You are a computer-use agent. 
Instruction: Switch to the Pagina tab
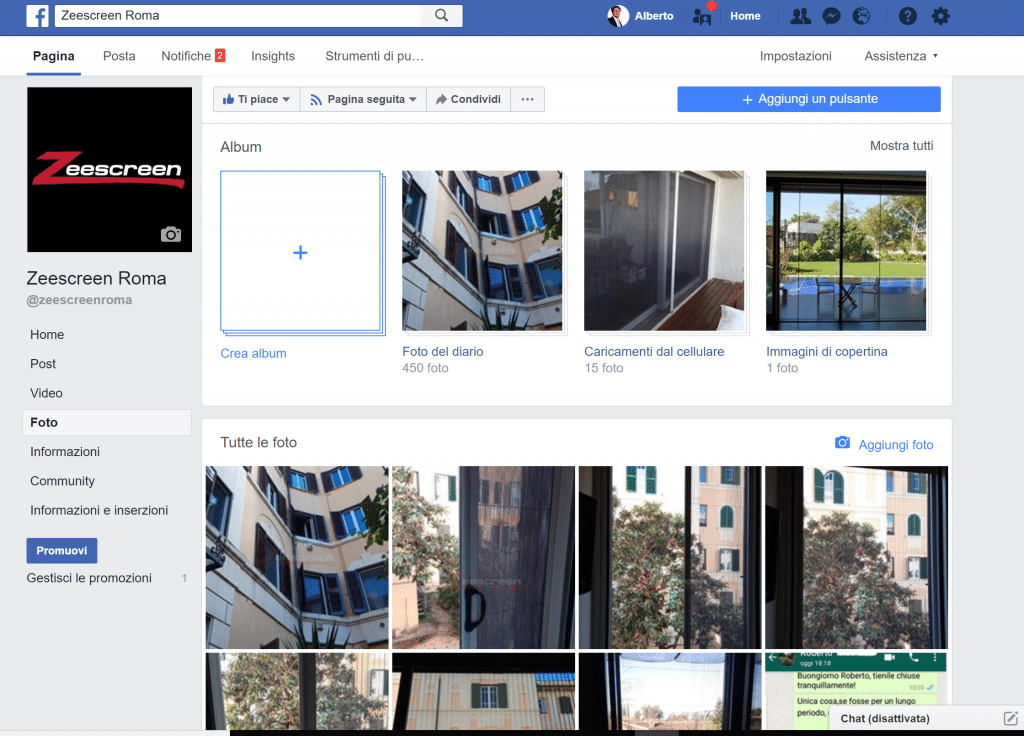[x=54, y=56]
